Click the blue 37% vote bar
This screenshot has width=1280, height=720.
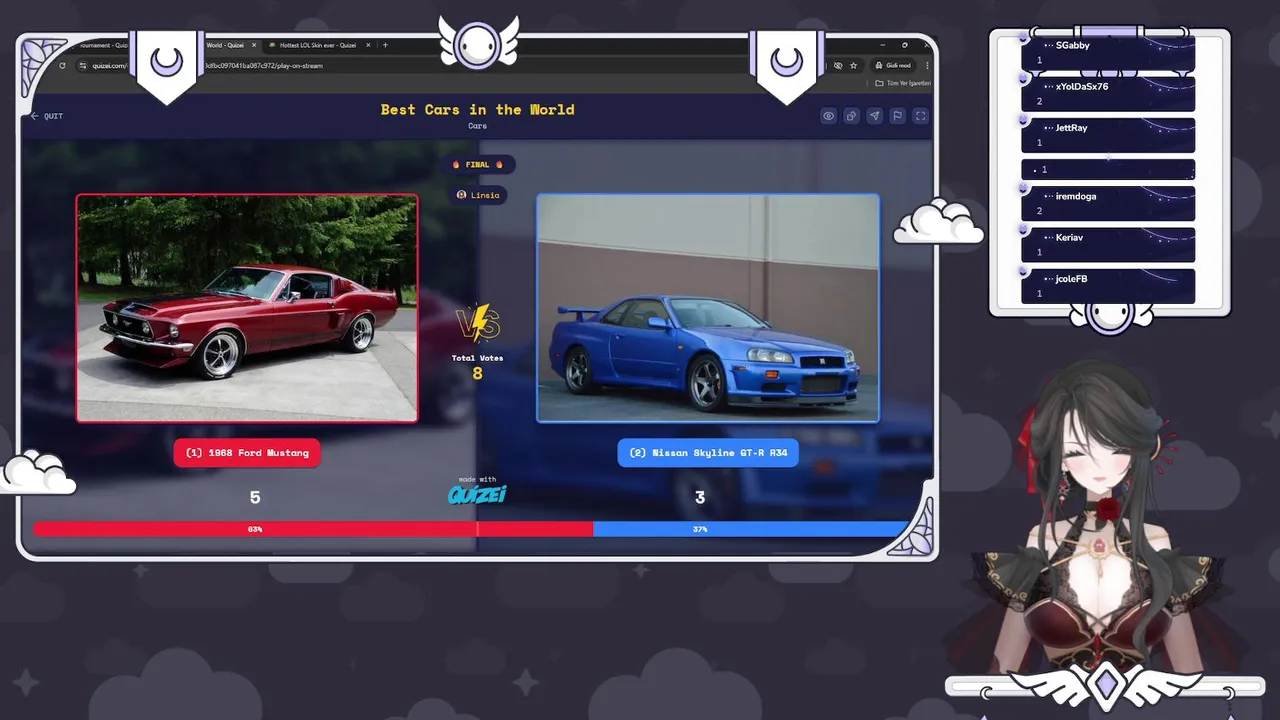[x=751, y=529]
